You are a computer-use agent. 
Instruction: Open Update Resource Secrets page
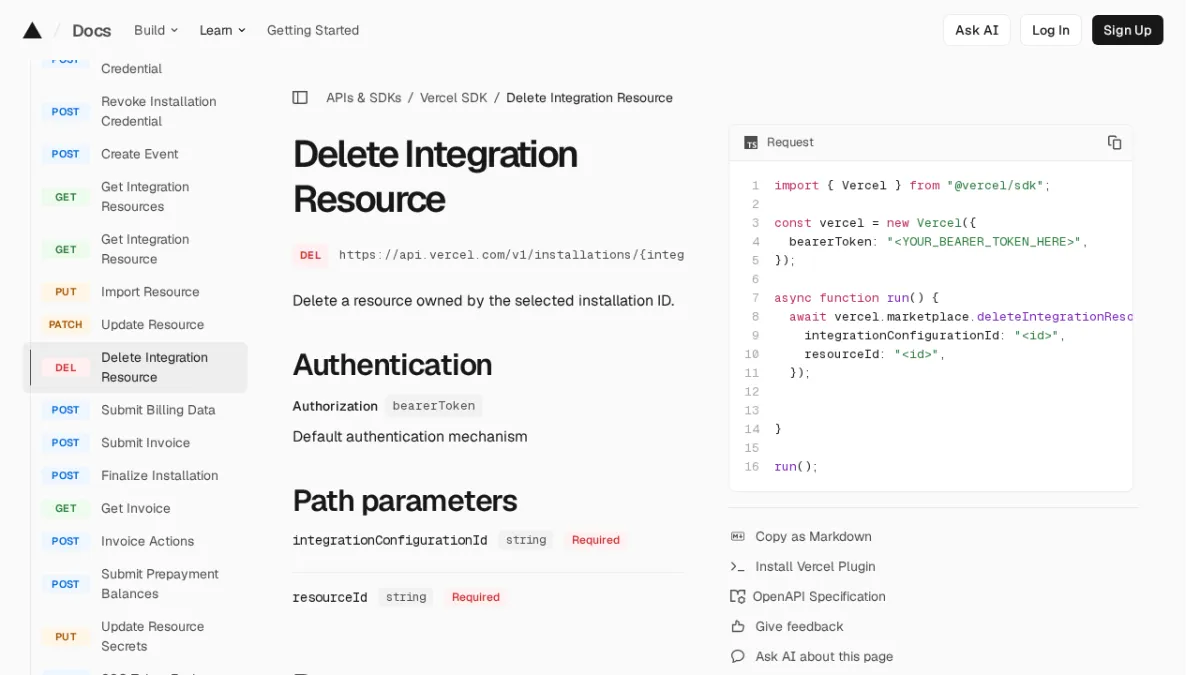(x=152, y=636)
